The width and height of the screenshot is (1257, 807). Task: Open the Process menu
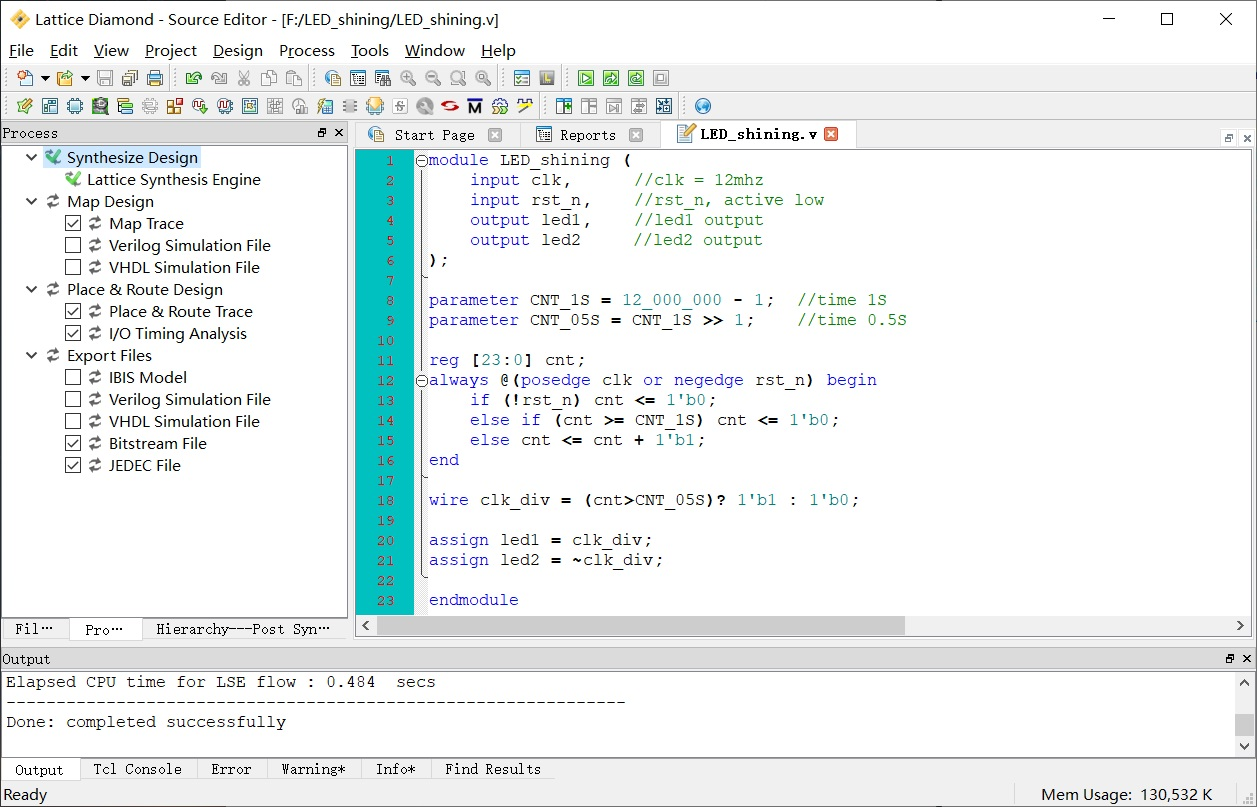coord(306,51)
